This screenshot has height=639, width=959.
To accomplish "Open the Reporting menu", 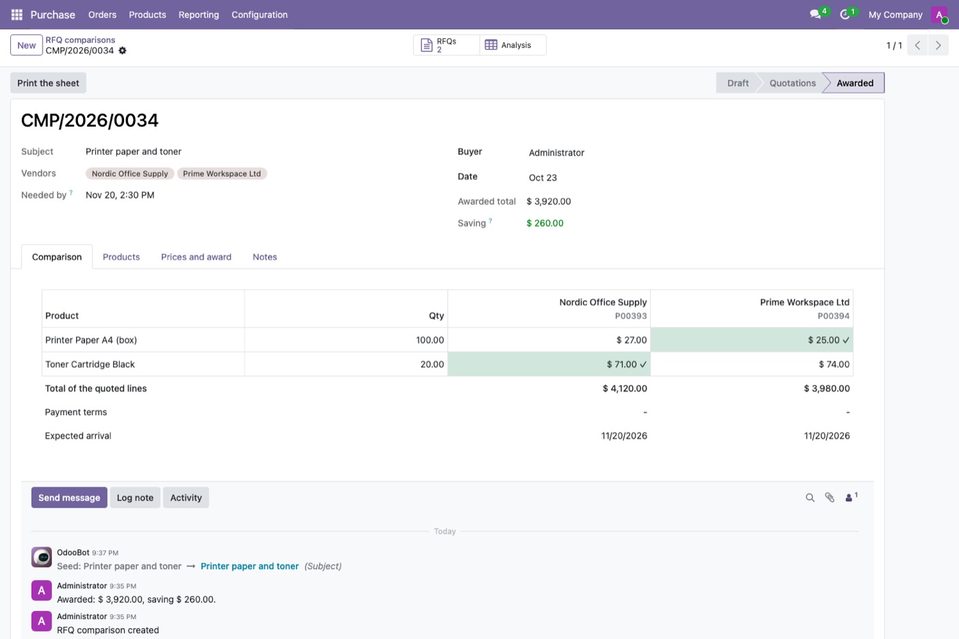I will [x=199, y=15].
